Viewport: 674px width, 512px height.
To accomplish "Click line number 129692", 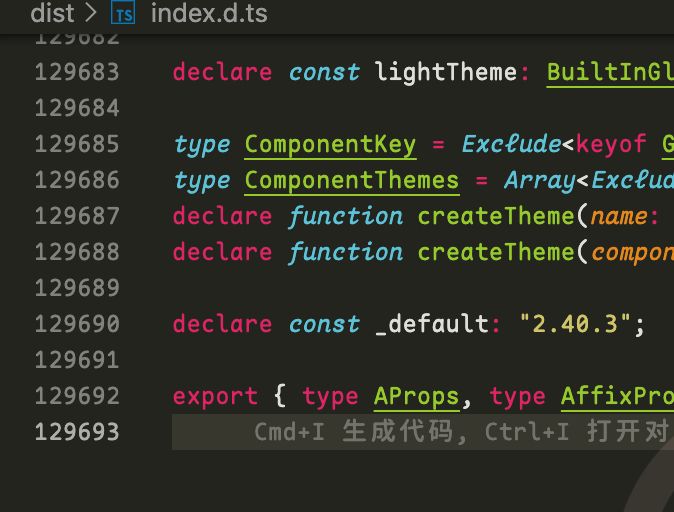I will (77, 396).
